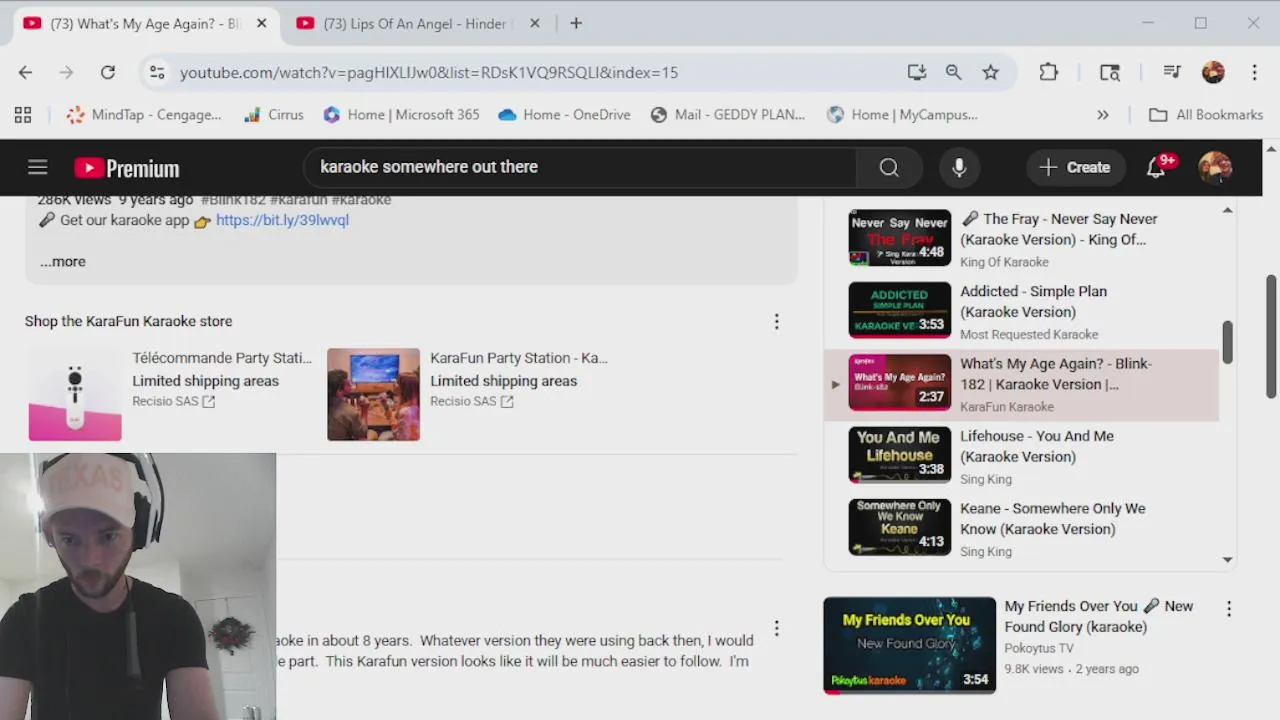The height and width of the screenshot is (720, 1280).
Task: Click the #karaoke hashtag
Action: click(x=361, y=200)
